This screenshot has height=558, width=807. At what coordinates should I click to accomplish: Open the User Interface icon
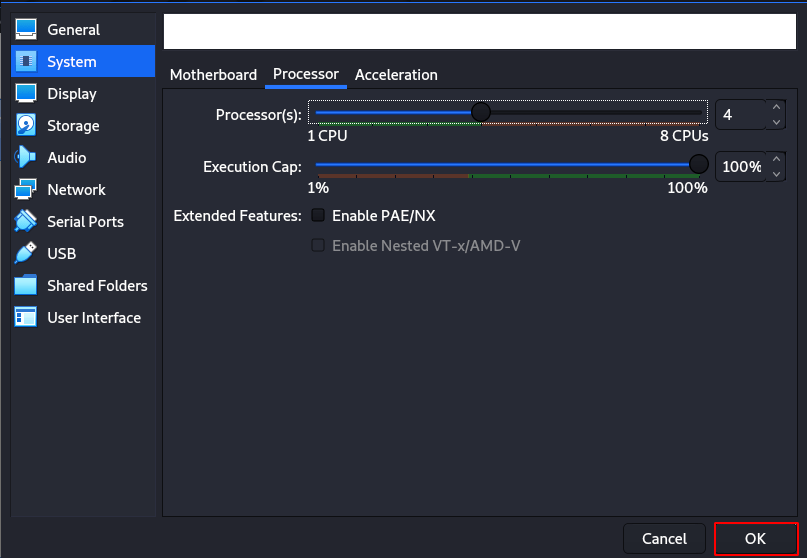click(x=26, y=317)
